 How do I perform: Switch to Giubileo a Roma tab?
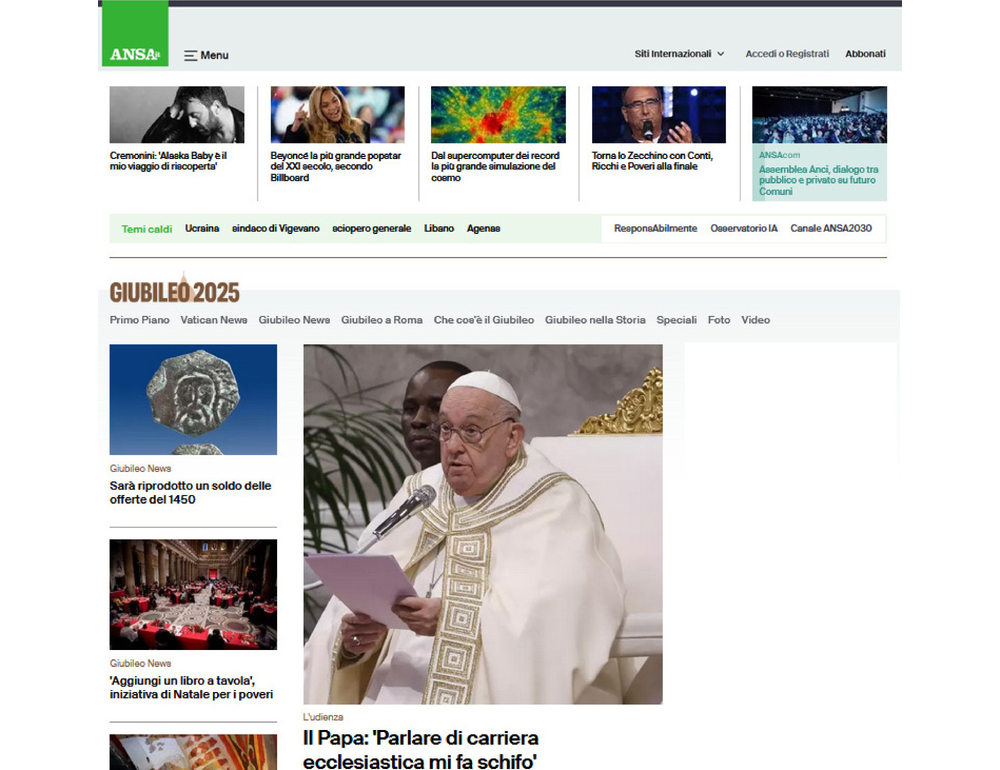(381, 320)
